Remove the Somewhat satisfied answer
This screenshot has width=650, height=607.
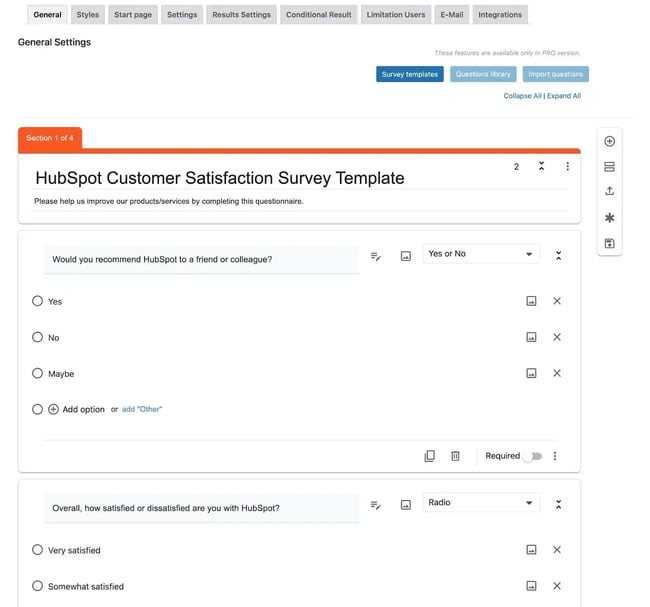[x=557, y=586]
